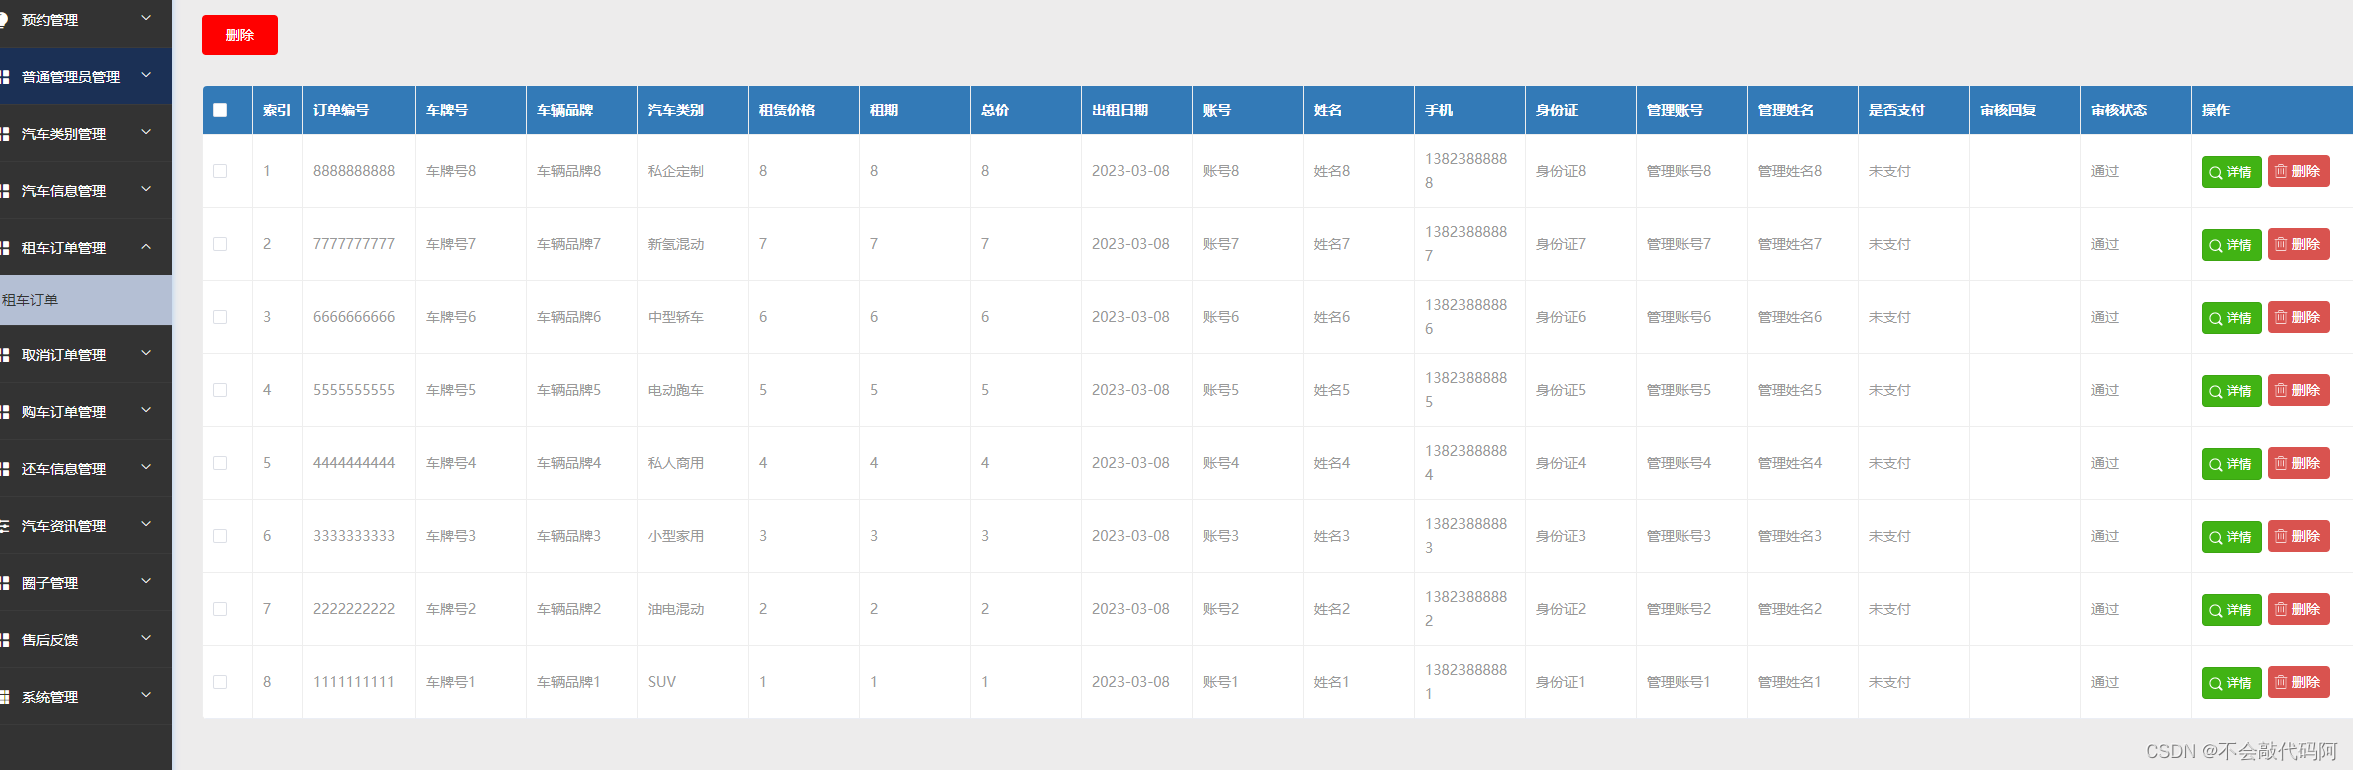Expand 预约管理 menu chevron
Image resolution: width=2353 pixels, height=770 pixels.
[x=146, y=18]
